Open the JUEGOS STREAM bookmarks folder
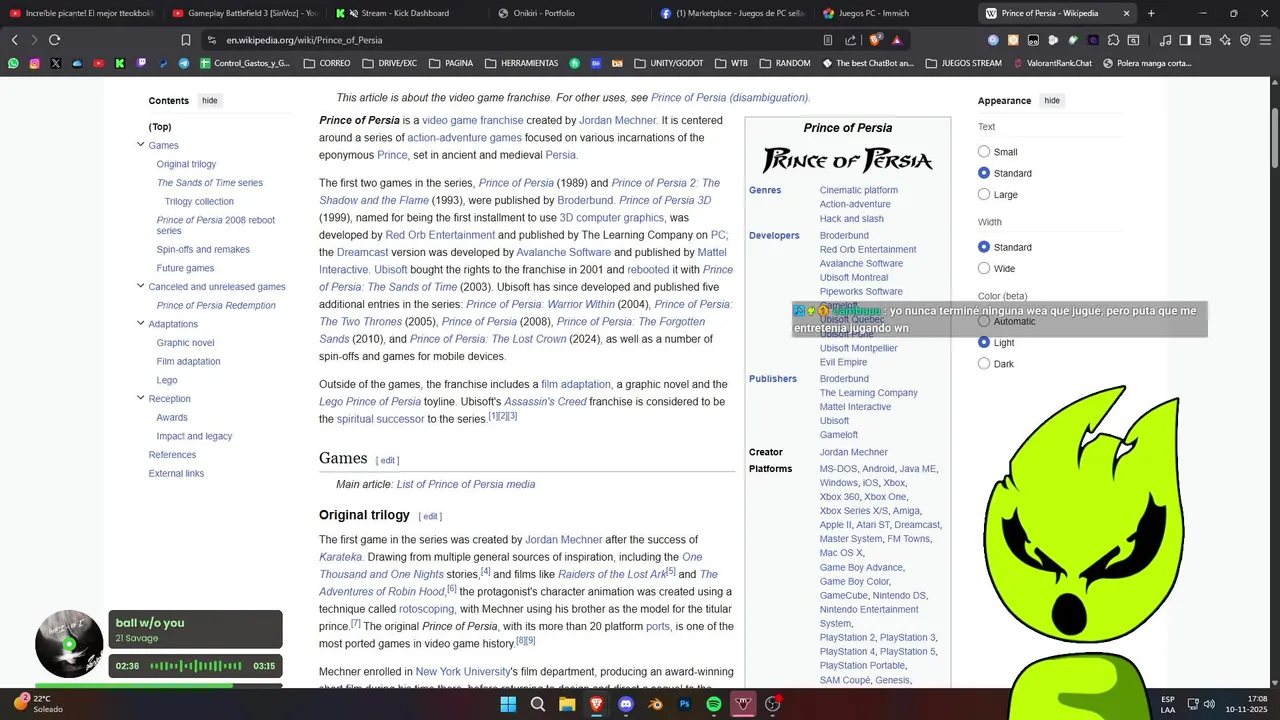 pyautogui.click(x=963, y=63)
